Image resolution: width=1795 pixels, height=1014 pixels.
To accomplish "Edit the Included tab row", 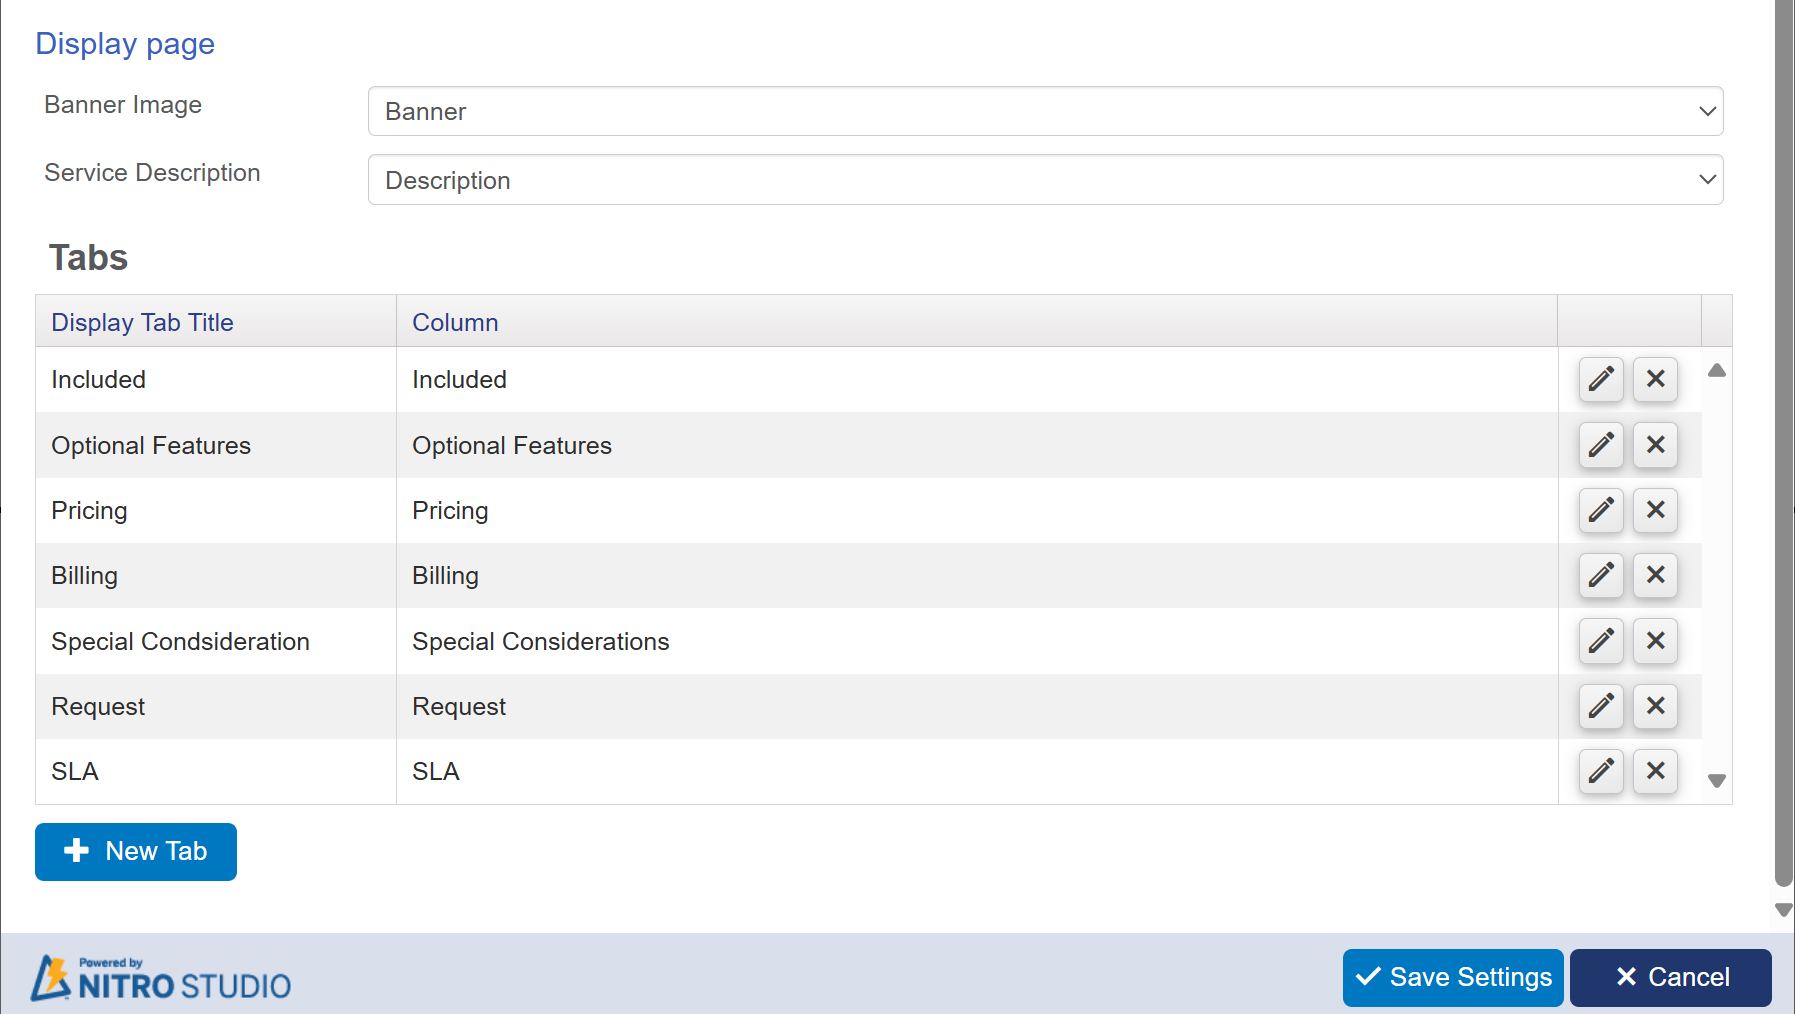I will [1601, 379].
